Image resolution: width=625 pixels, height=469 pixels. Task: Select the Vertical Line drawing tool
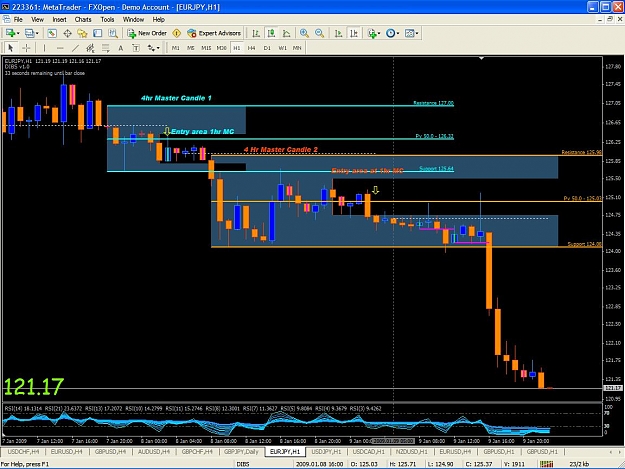(44, 48)
